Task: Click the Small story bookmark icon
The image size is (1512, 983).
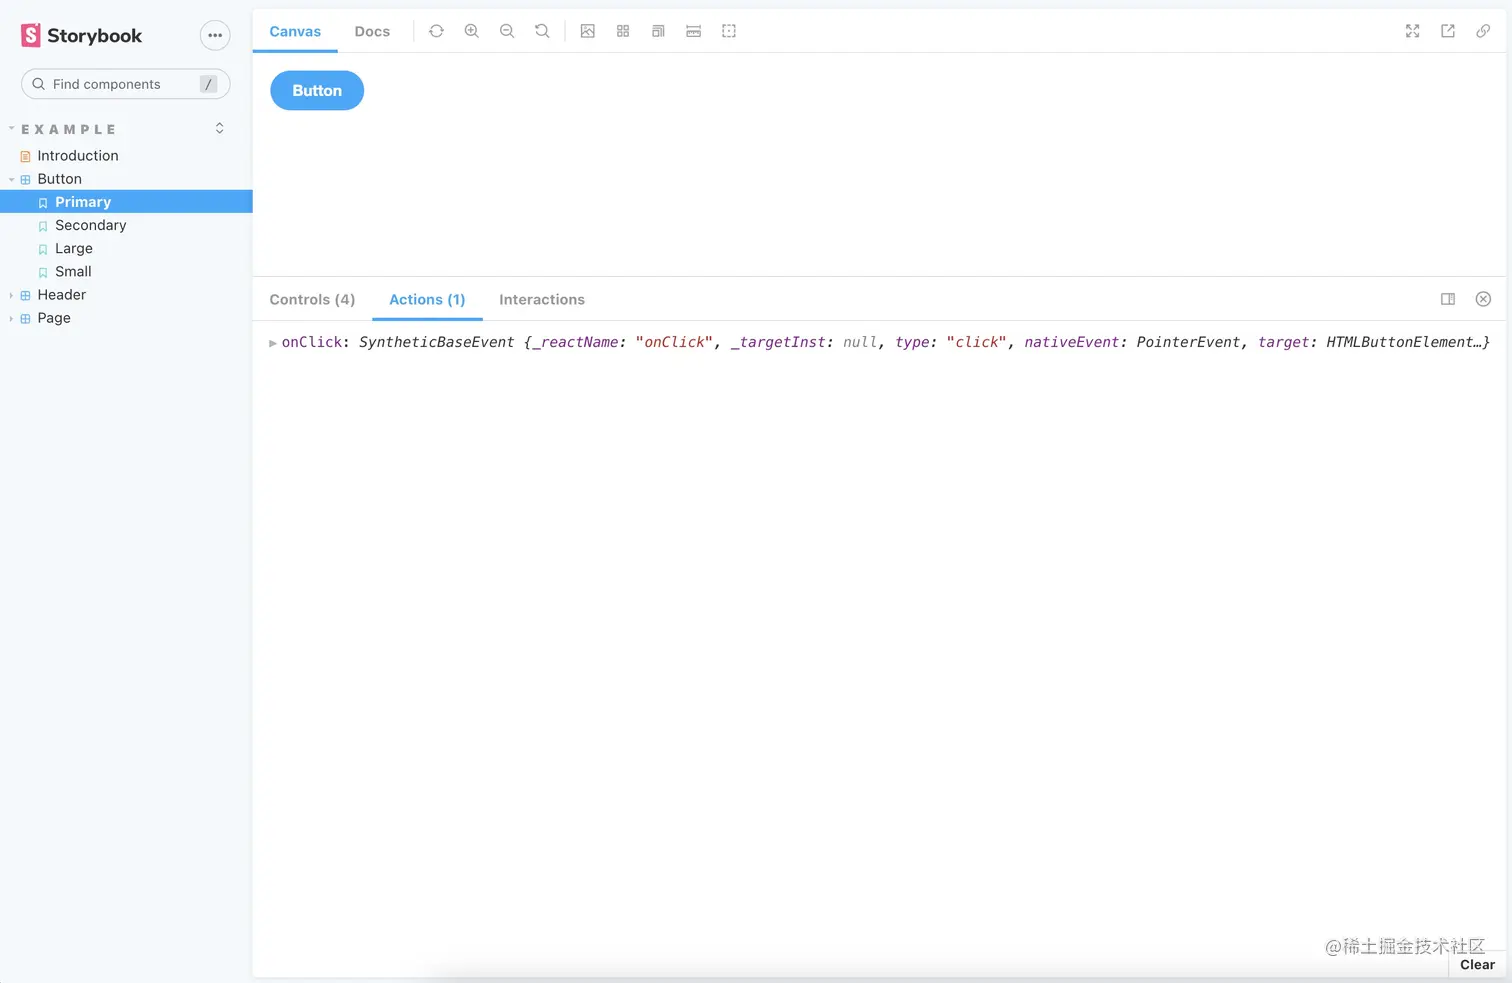Action: tap(43, 272)
